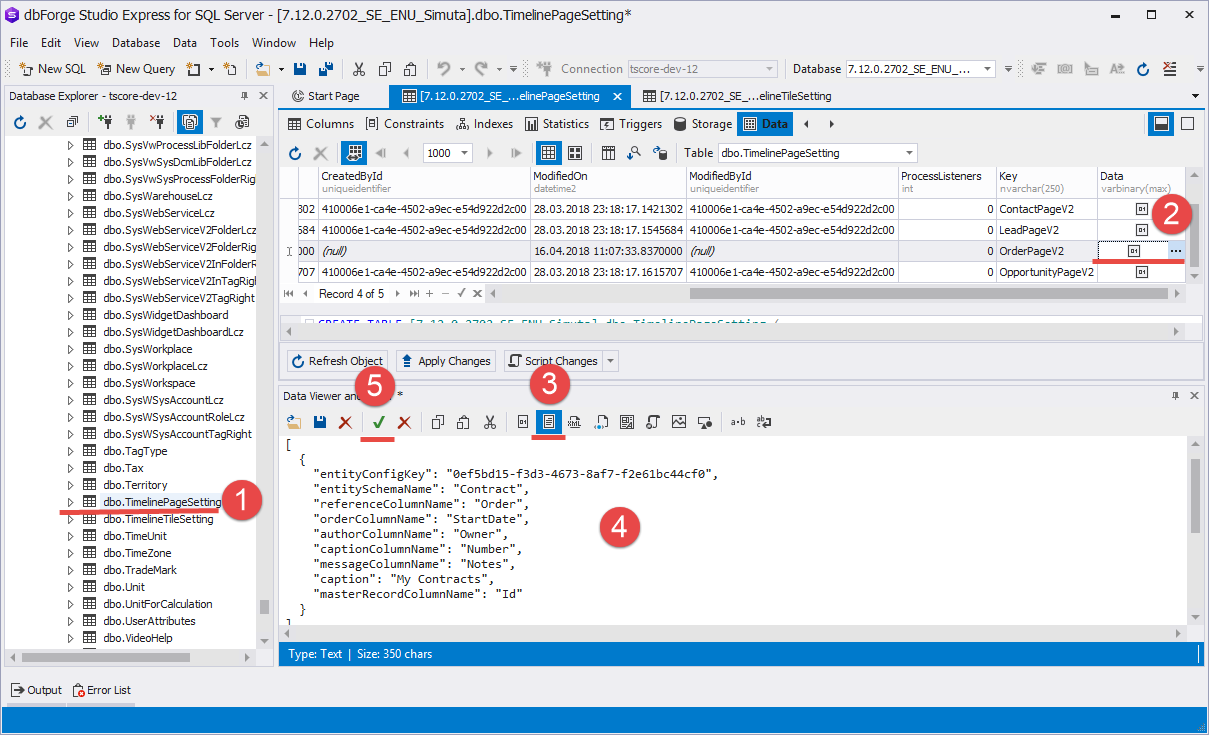The width and height of the screenshot is (1209, 735).
Task: Click the New Query toolbar button
Action: tap(136, 69)
